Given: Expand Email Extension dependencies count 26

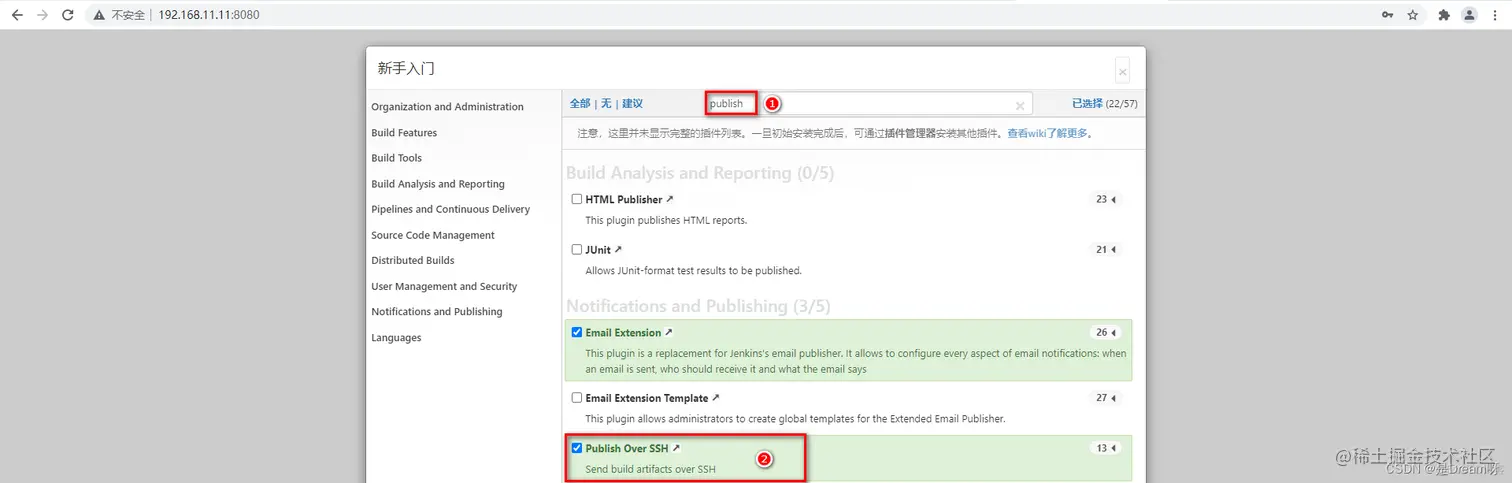Looking at the screenshot, I should [1106, 332].
